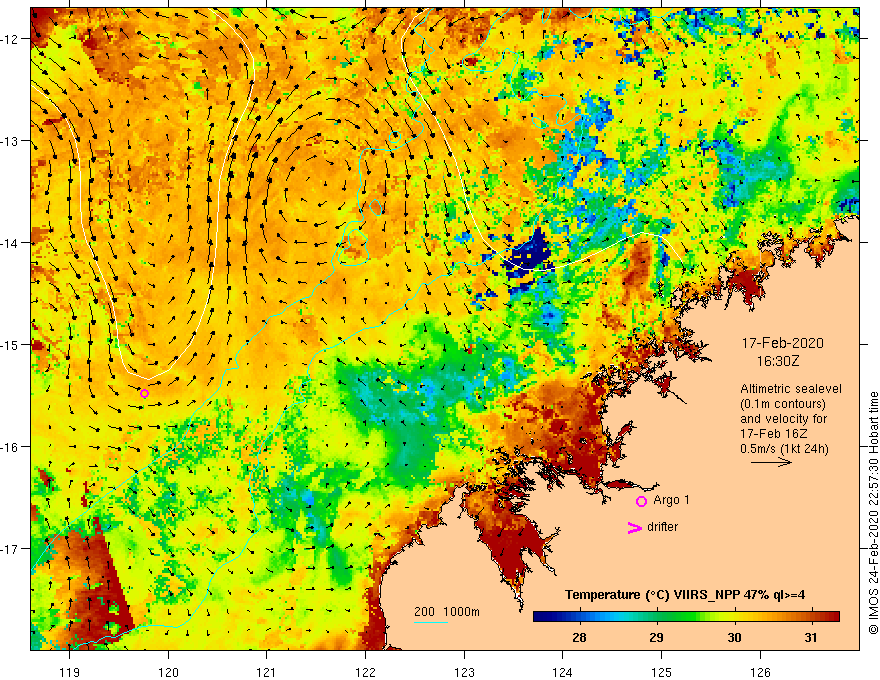Image resolution: width=880 pixels, height=680 pixels.
Task: Click the dark blue cold patch near 123.7E 14S
Action: [528, 255]
